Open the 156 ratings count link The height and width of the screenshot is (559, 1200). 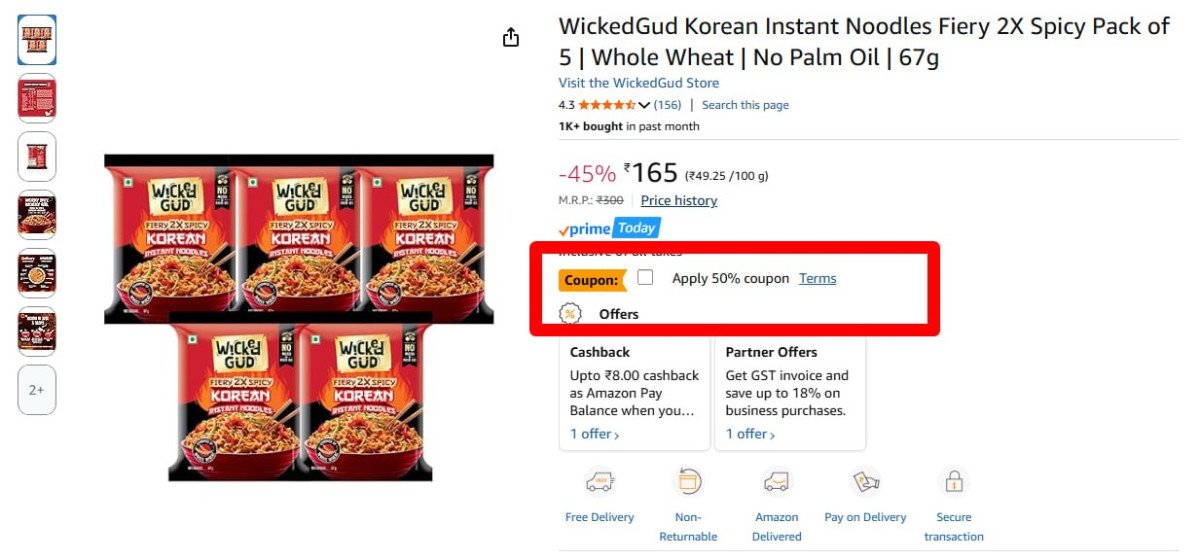coord(667,105)
